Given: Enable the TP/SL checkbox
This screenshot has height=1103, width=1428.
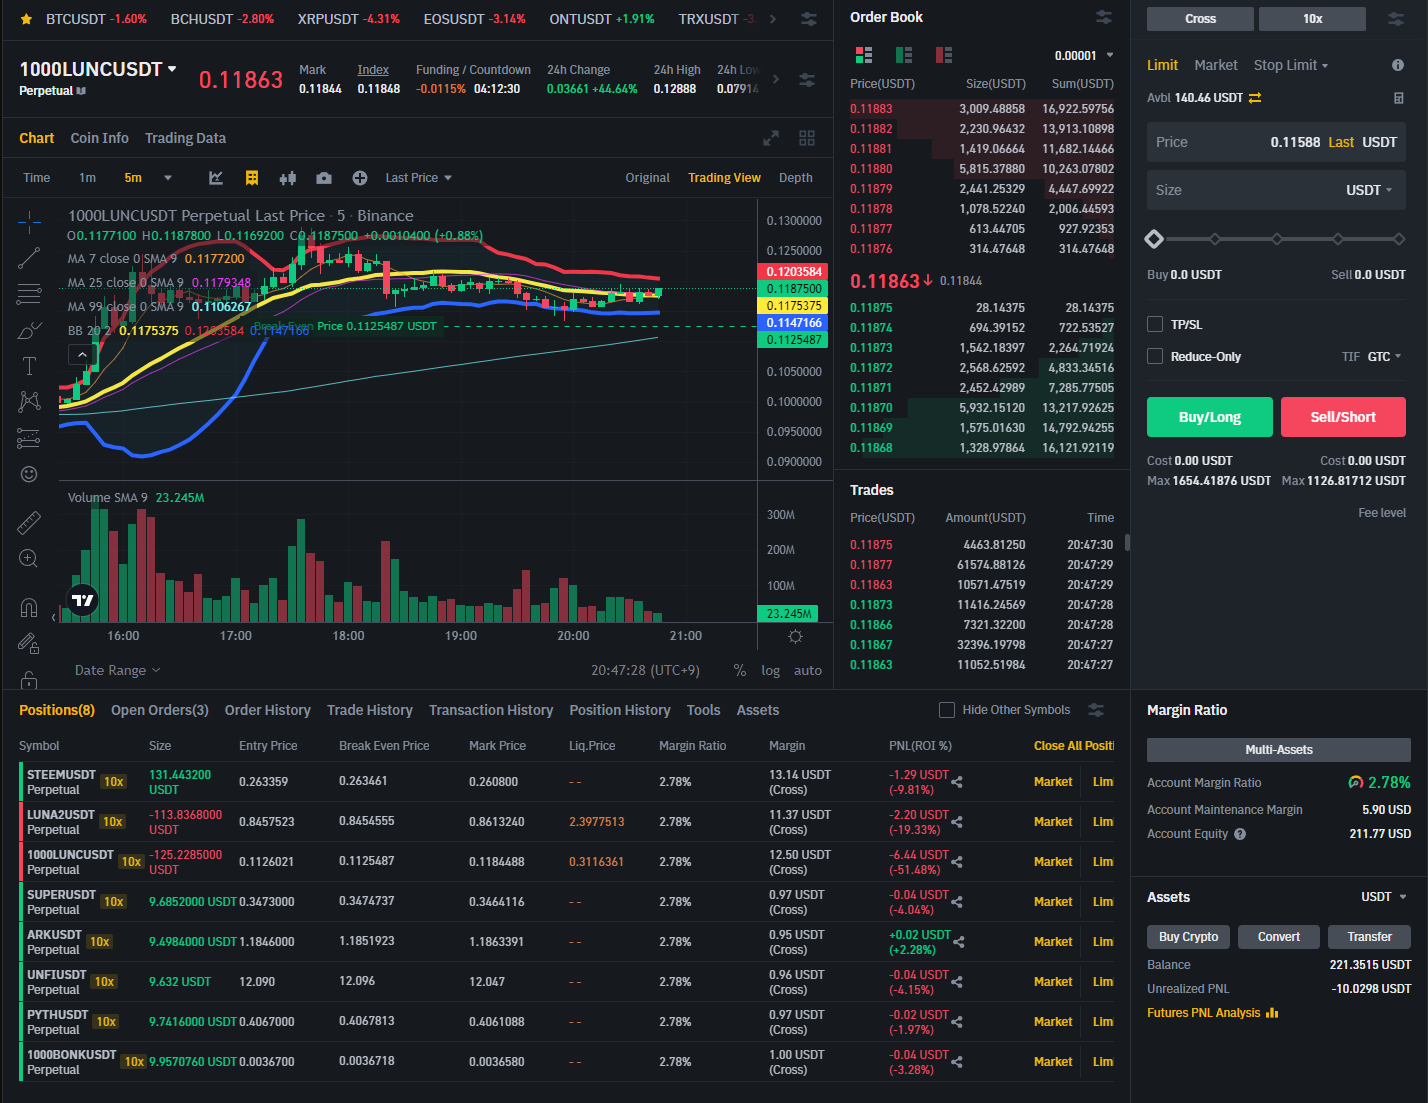Looking at the screenshot, I should 1155,324.
